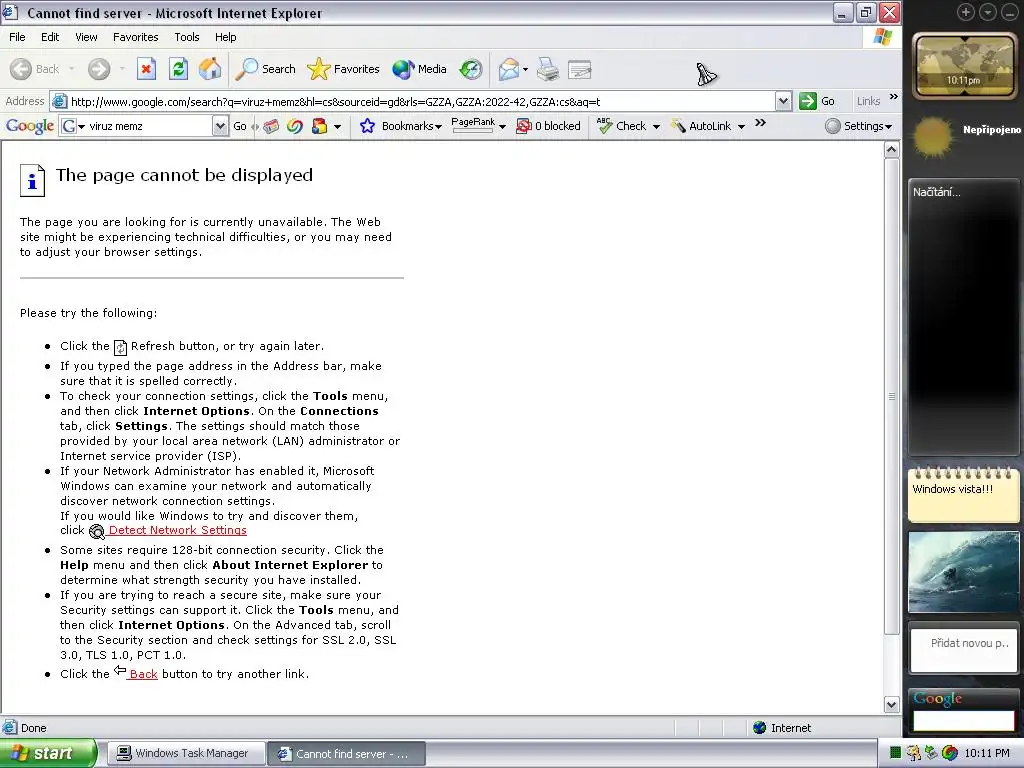Click the sun weather gadget icon
This screenshot has width=1024, height=768.
pos(933,137)
